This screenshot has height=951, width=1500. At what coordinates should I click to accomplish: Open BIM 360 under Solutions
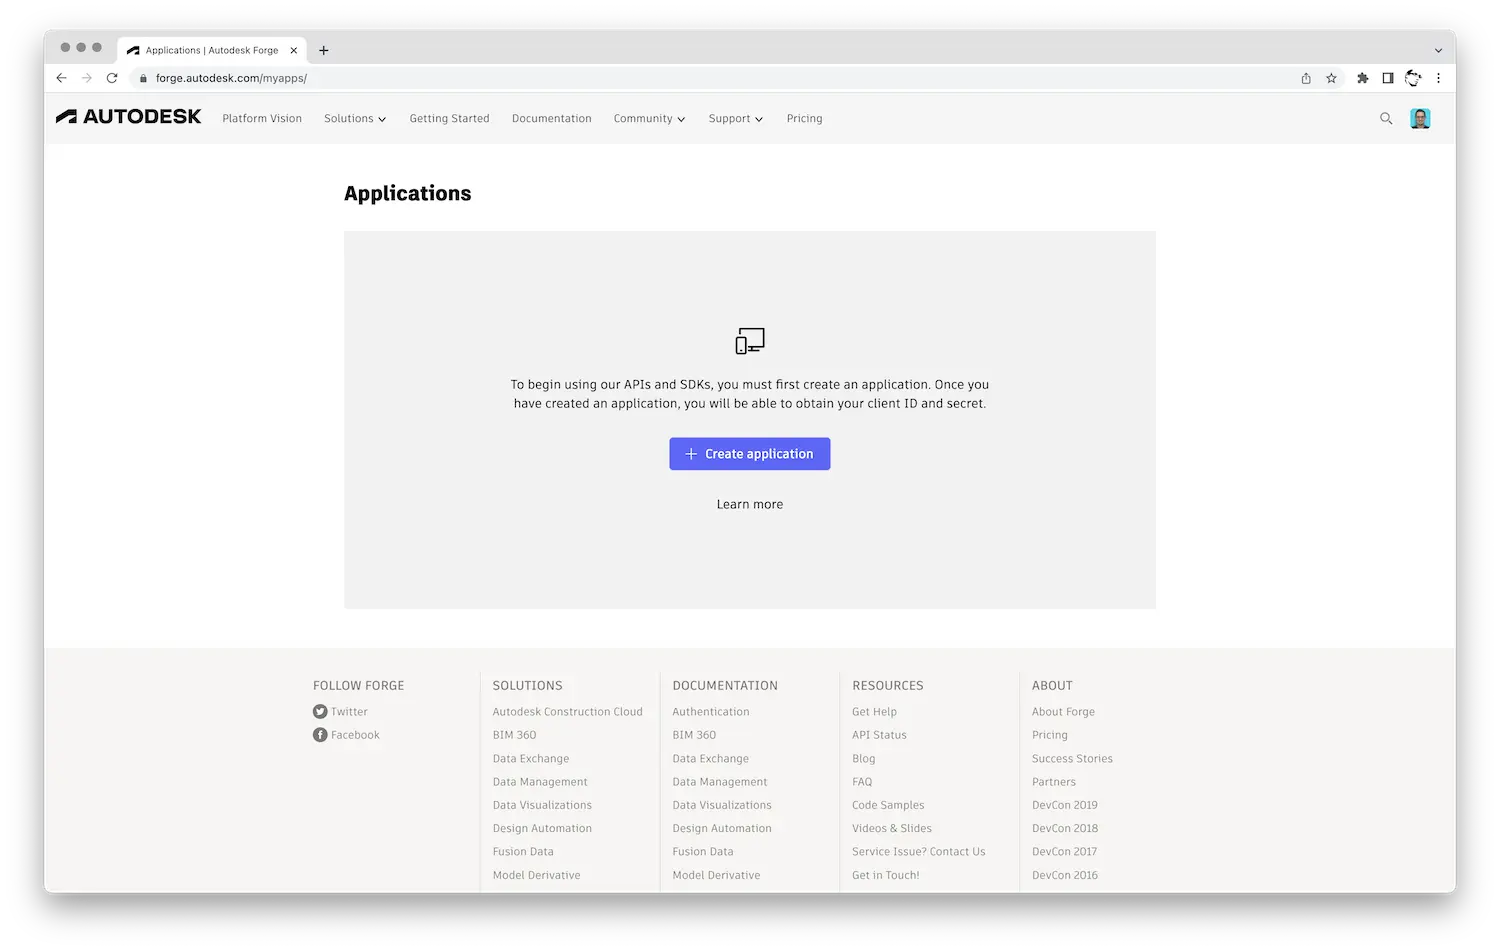[514, 735]
